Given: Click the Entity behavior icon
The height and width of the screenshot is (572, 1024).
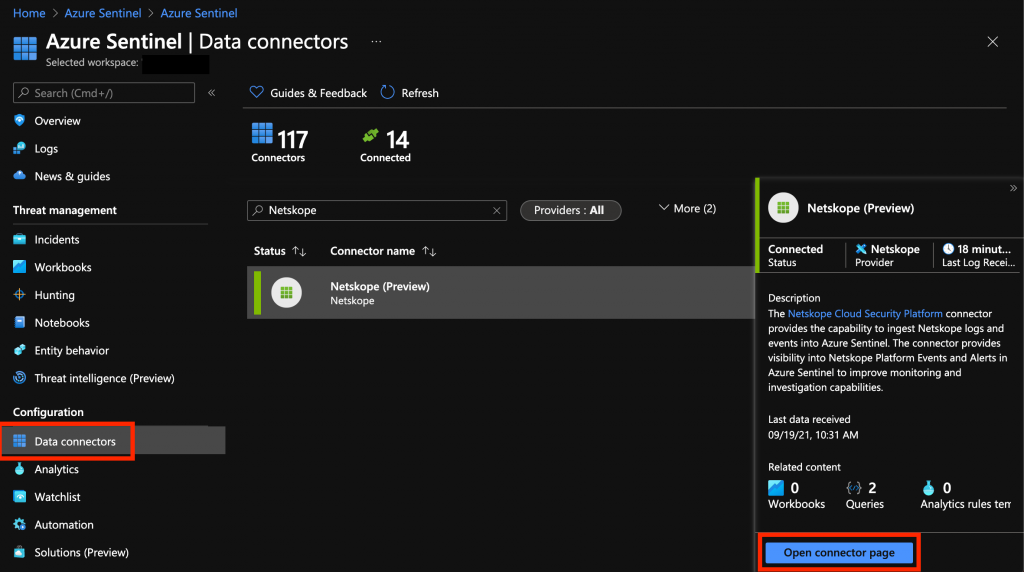Looking at the screenshot, I should point(20,350).
